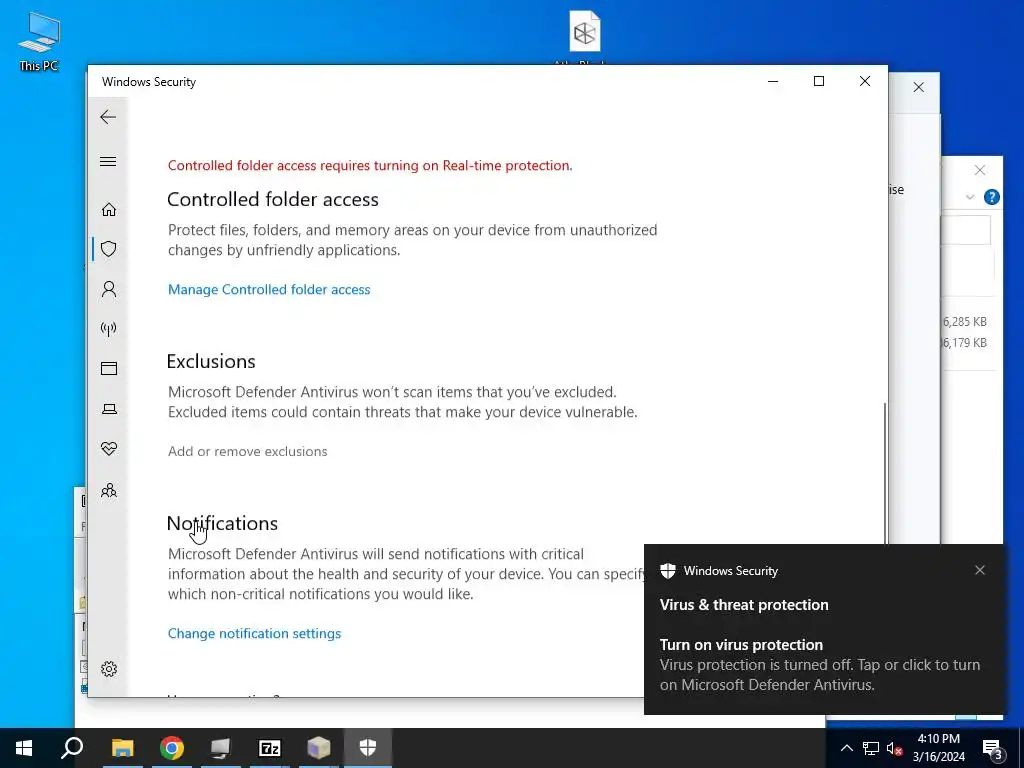Open Family options icon
Screen dimensions: 1024x768
[x=108, y=490]
